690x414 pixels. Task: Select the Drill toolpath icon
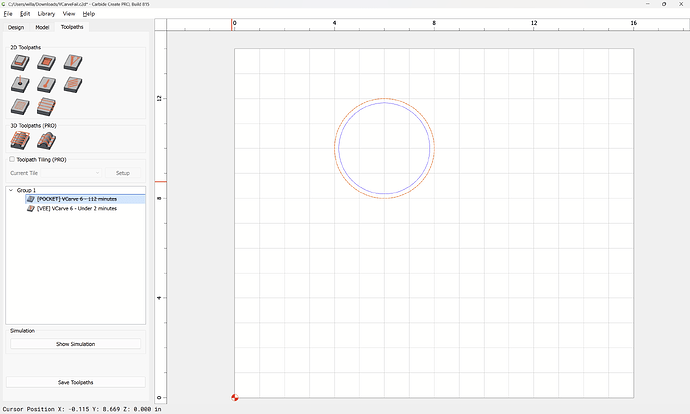[x=20, y=84]
